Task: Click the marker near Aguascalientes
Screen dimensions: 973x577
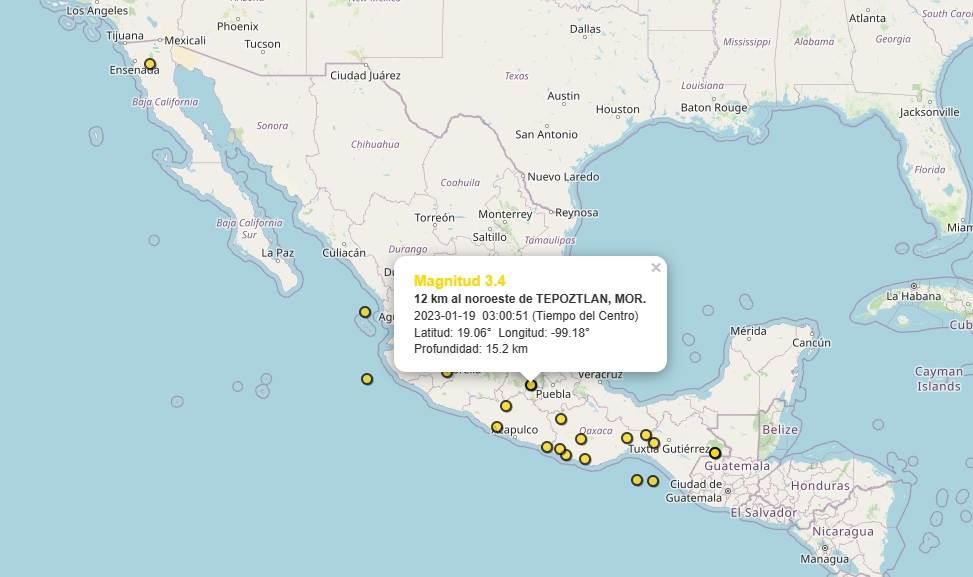Action: click(366, 312)
